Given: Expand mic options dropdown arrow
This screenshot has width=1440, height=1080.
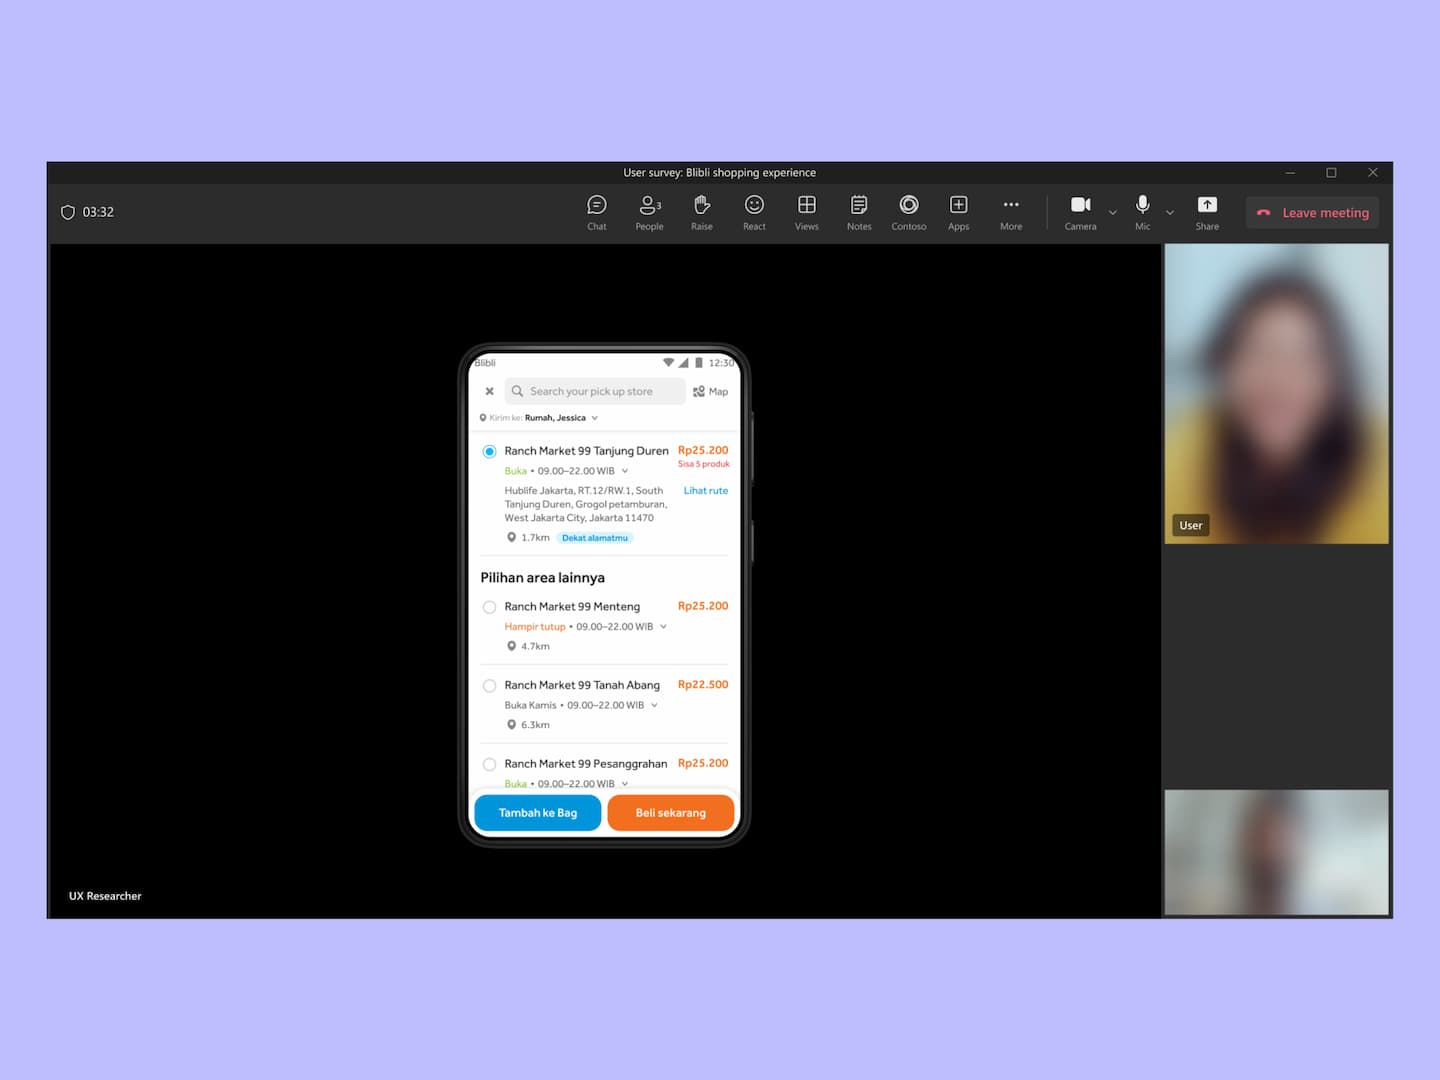Looking at the screenshot, I should [x=1170, y=212].
